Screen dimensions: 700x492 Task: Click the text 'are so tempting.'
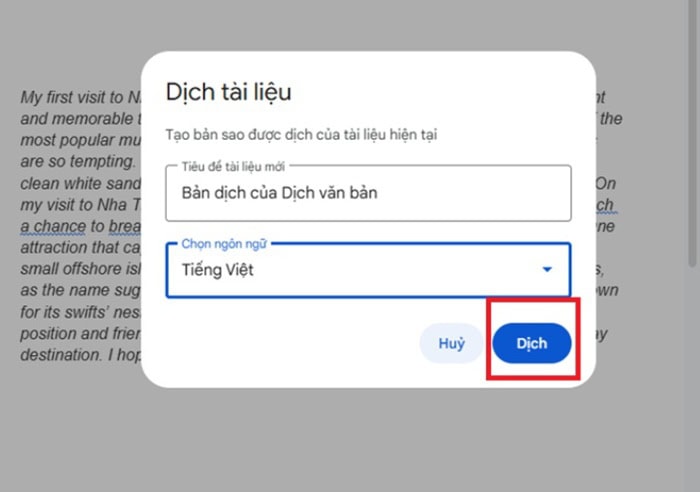pos(78,161)
